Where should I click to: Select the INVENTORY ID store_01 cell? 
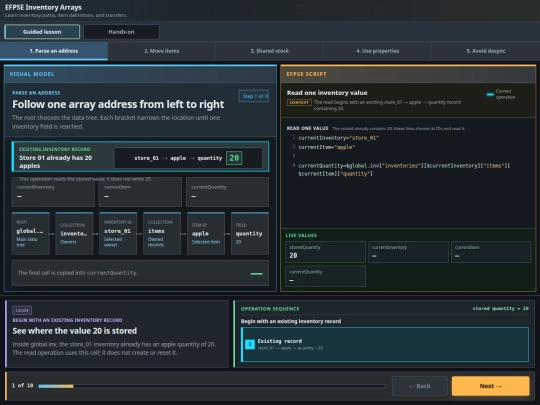118,233
